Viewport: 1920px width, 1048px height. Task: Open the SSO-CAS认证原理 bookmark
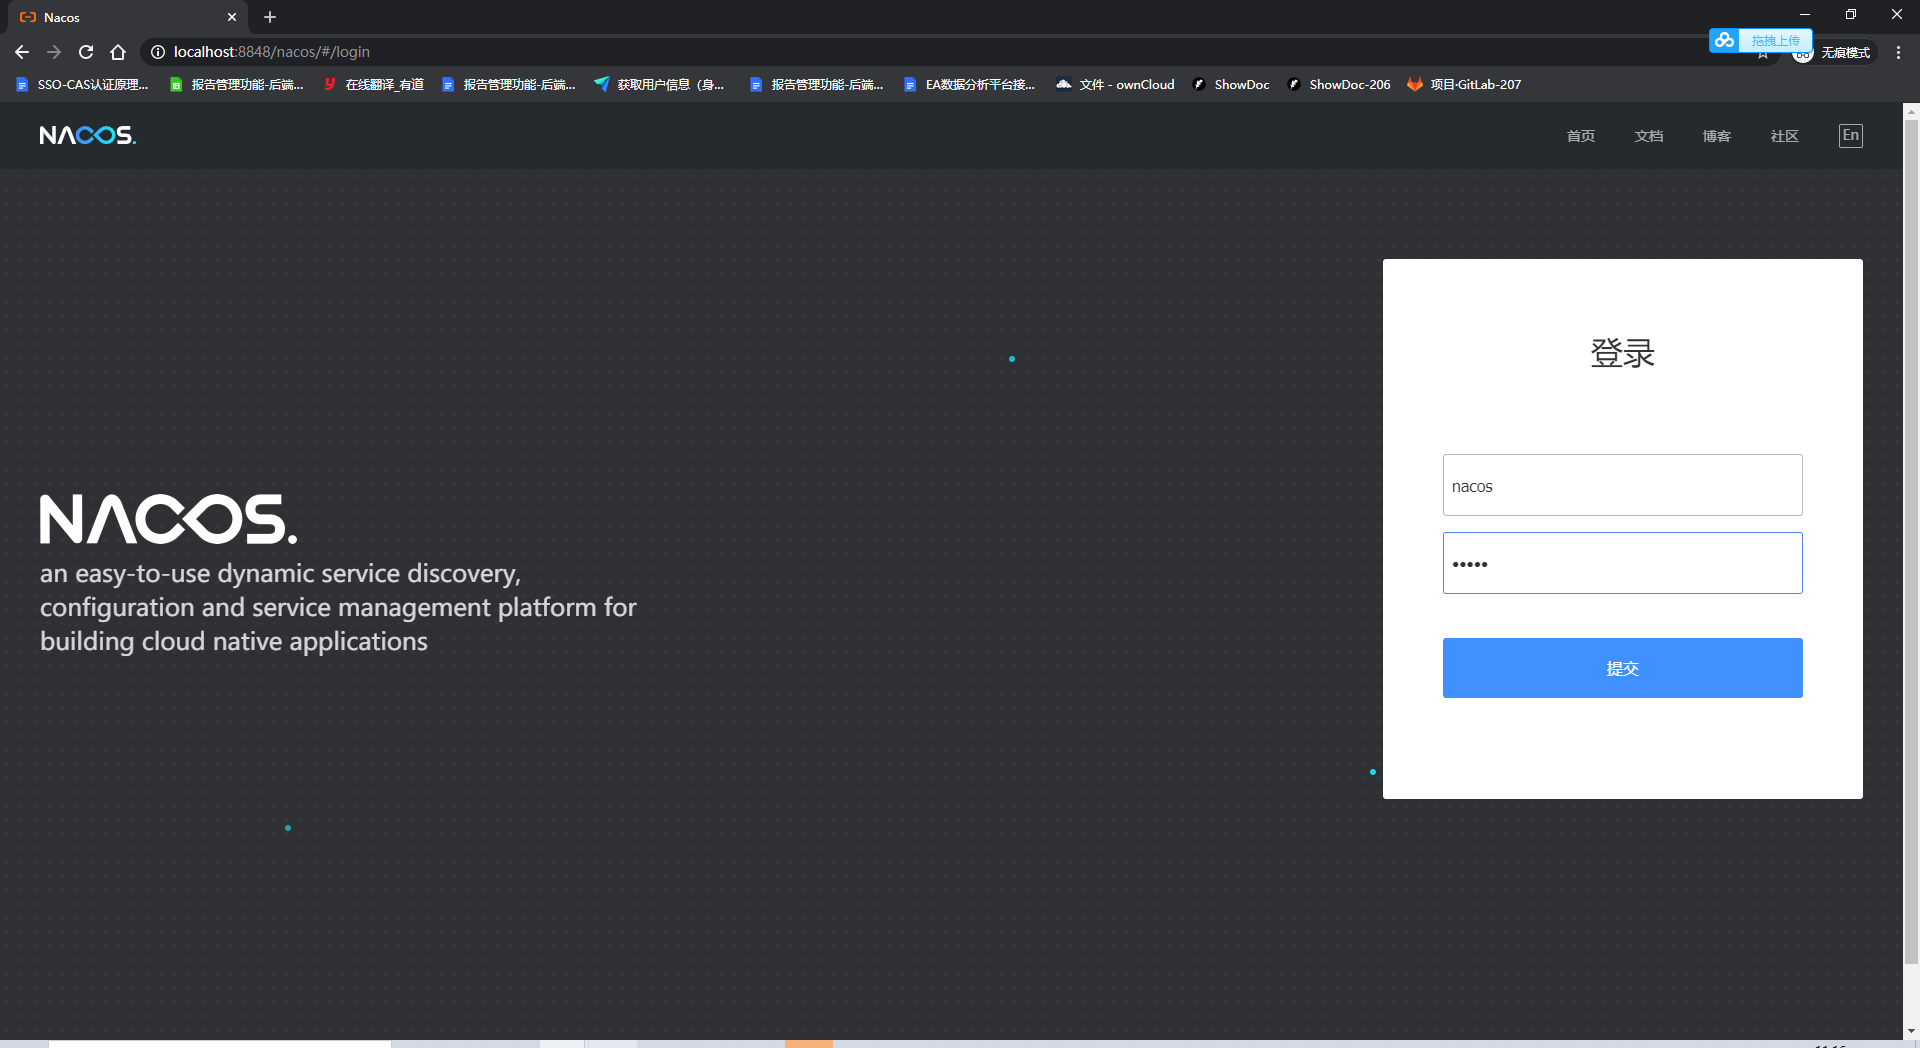[x=82, y=85]
